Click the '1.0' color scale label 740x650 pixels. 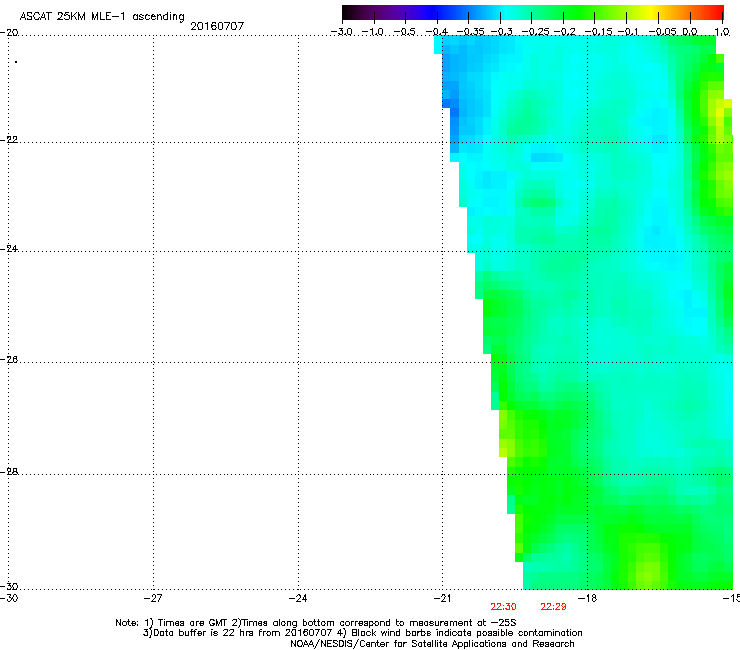722,32
